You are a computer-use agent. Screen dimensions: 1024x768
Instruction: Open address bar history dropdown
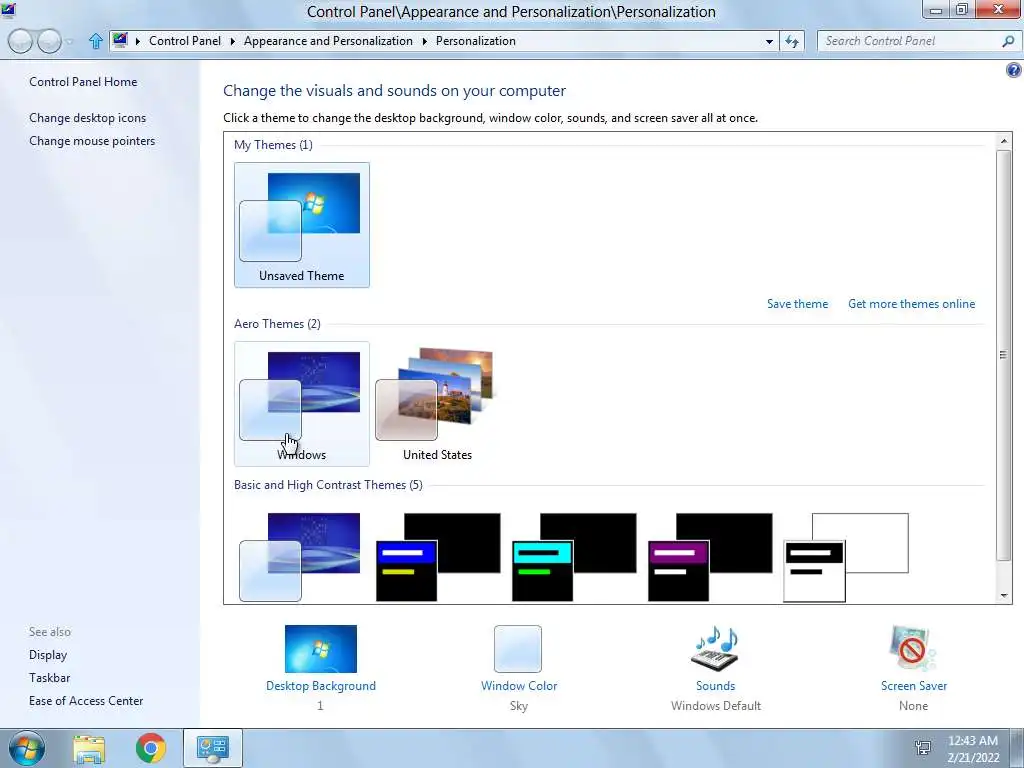point(769,41)
